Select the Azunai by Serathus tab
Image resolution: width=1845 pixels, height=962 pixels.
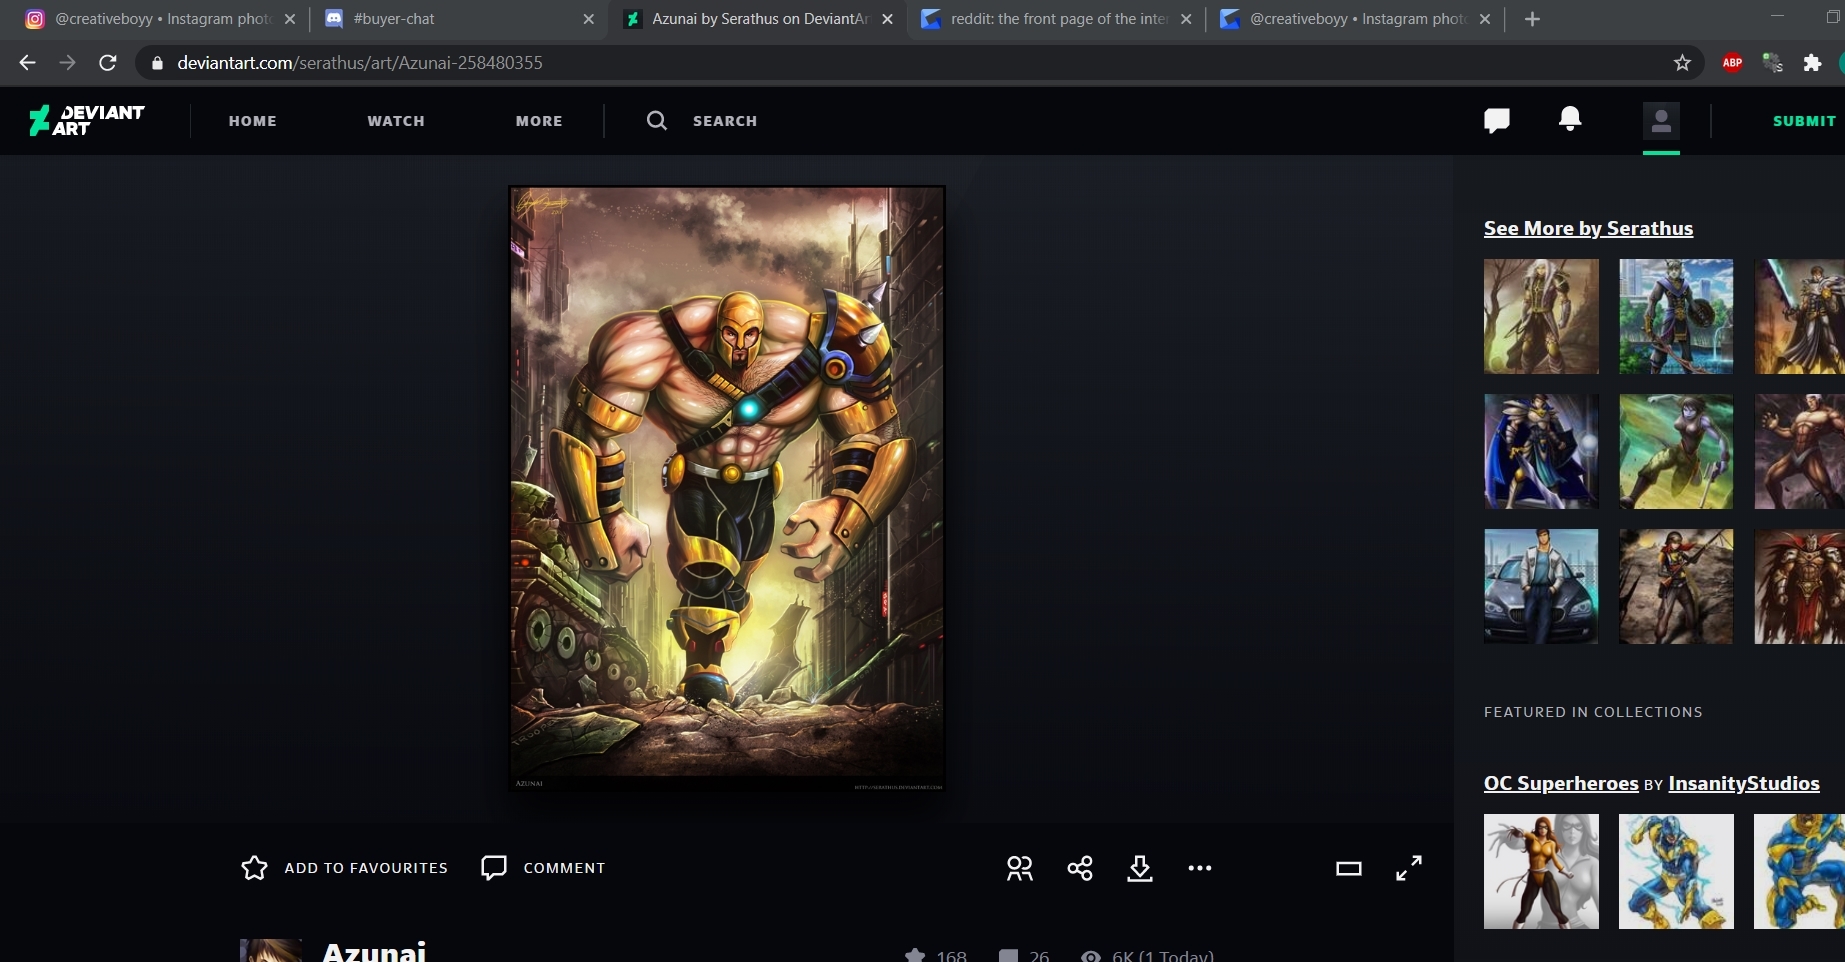(757, 19)
